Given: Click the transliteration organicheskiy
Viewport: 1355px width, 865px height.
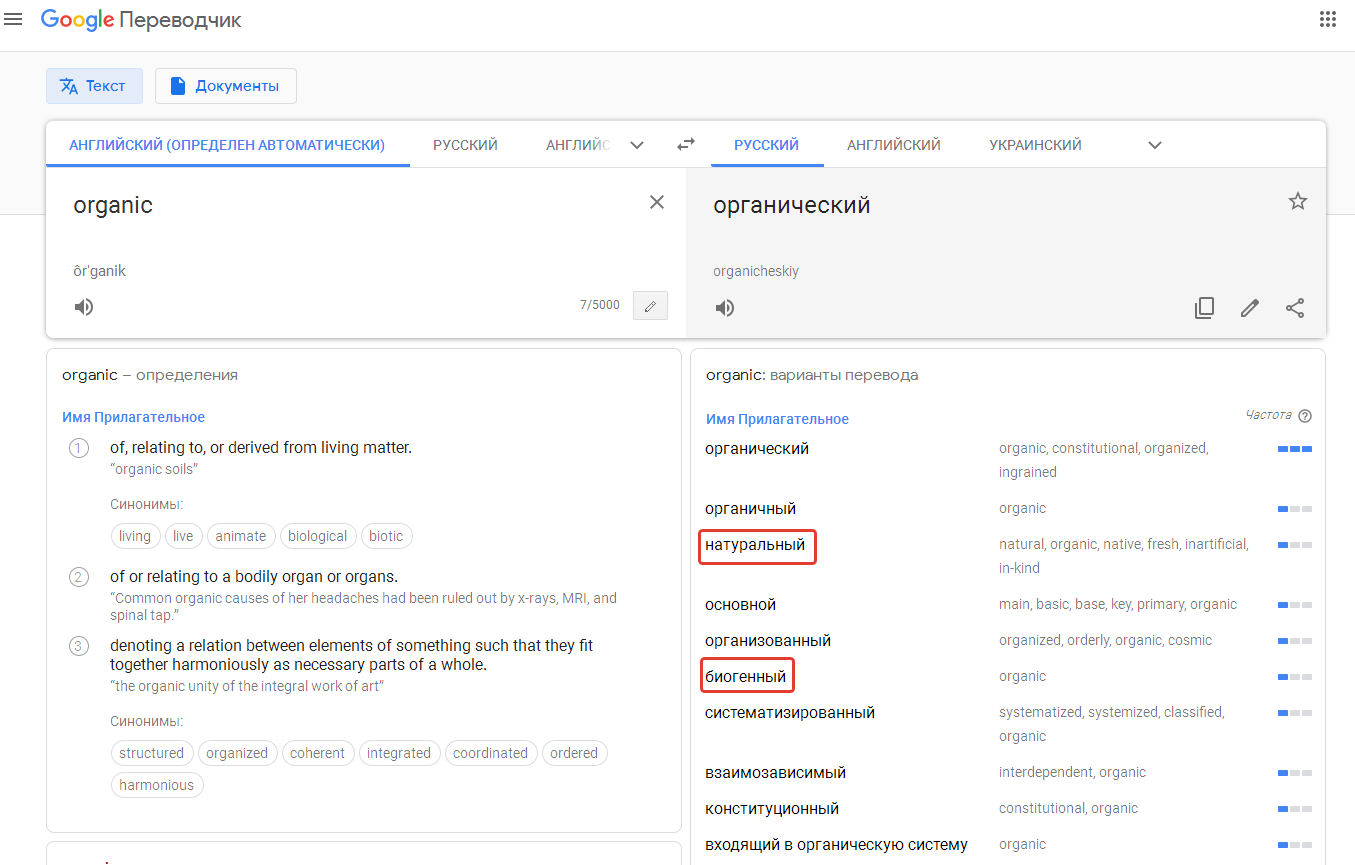Looking at the screenshot, I should pyautogui.click(x=756, y=272).
